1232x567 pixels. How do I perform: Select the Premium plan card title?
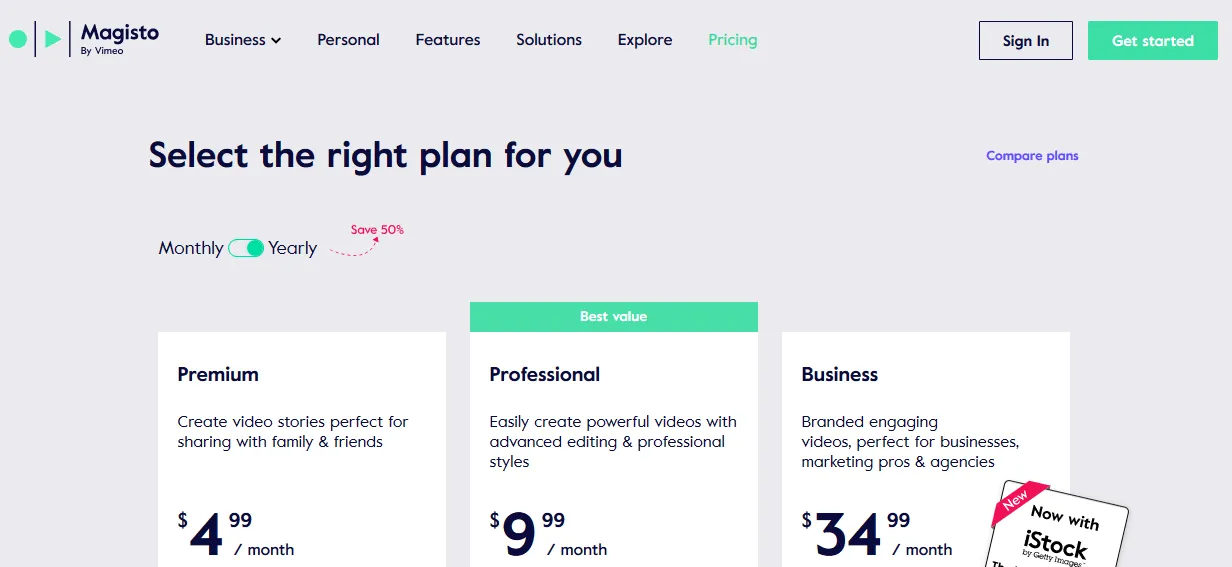click(x=218, y=375)
